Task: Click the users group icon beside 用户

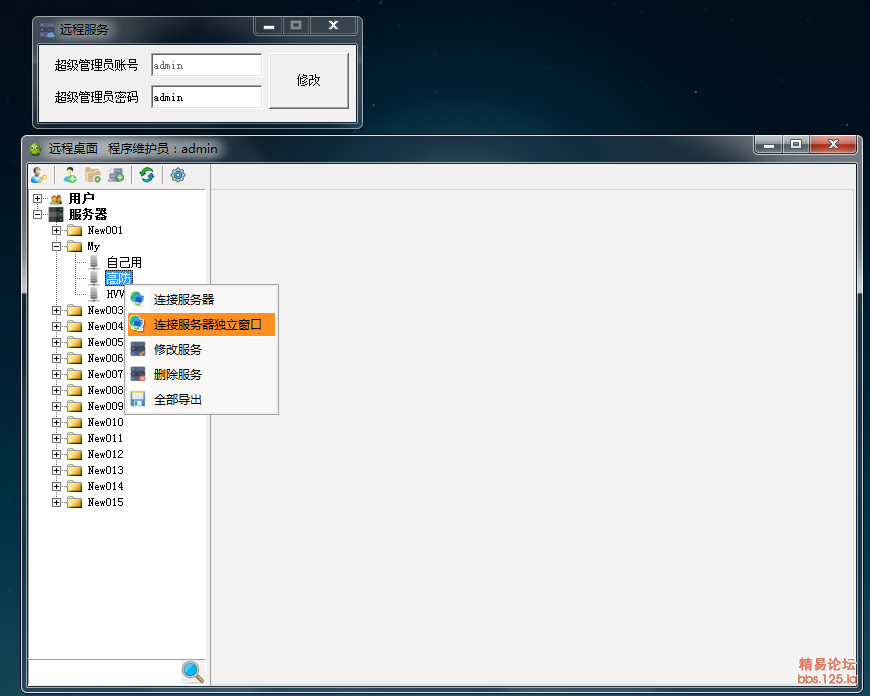Action: [56, 199]
